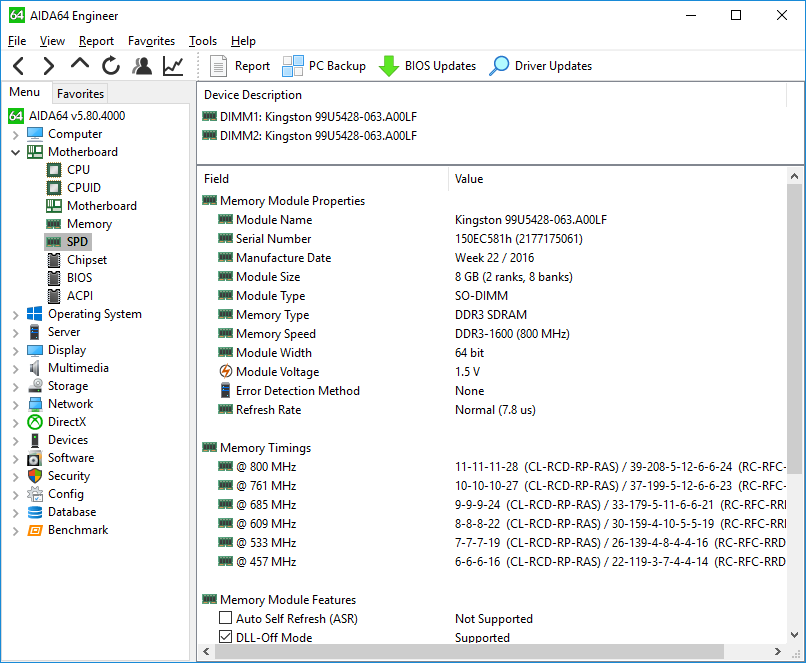Screen dimensions: 806x663
Task: Toggle the Auto Self Refresh (ASR) checkbox
Action: [225, 618]
